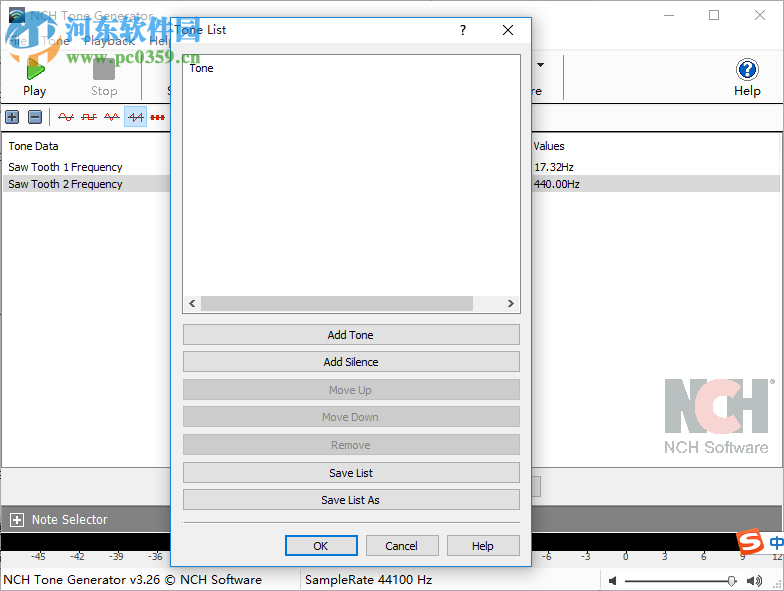Click Save List button
The height and width of the screenshot is (591, 784).
(351, 473)
